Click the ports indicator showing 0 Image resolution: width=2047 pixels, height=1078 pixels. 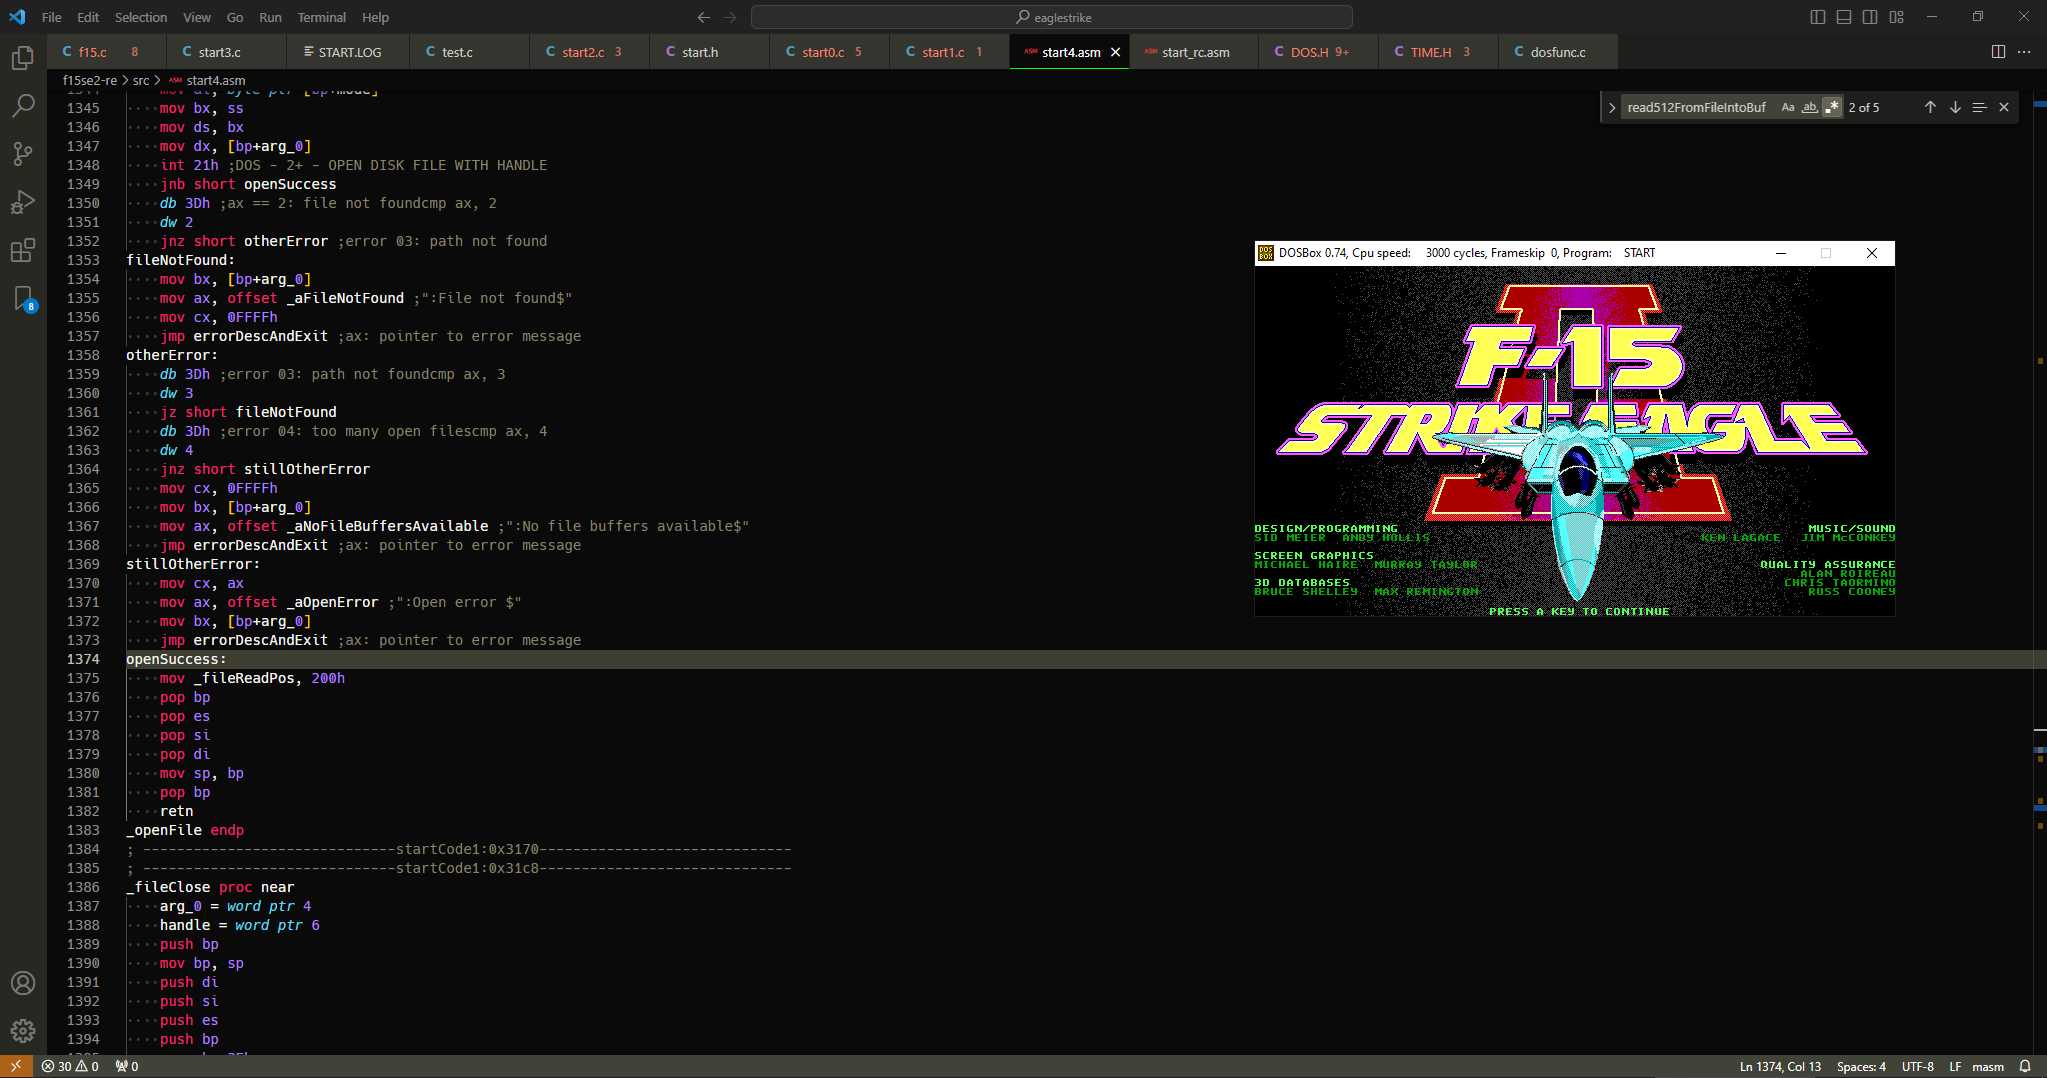tap(127, 1066)
